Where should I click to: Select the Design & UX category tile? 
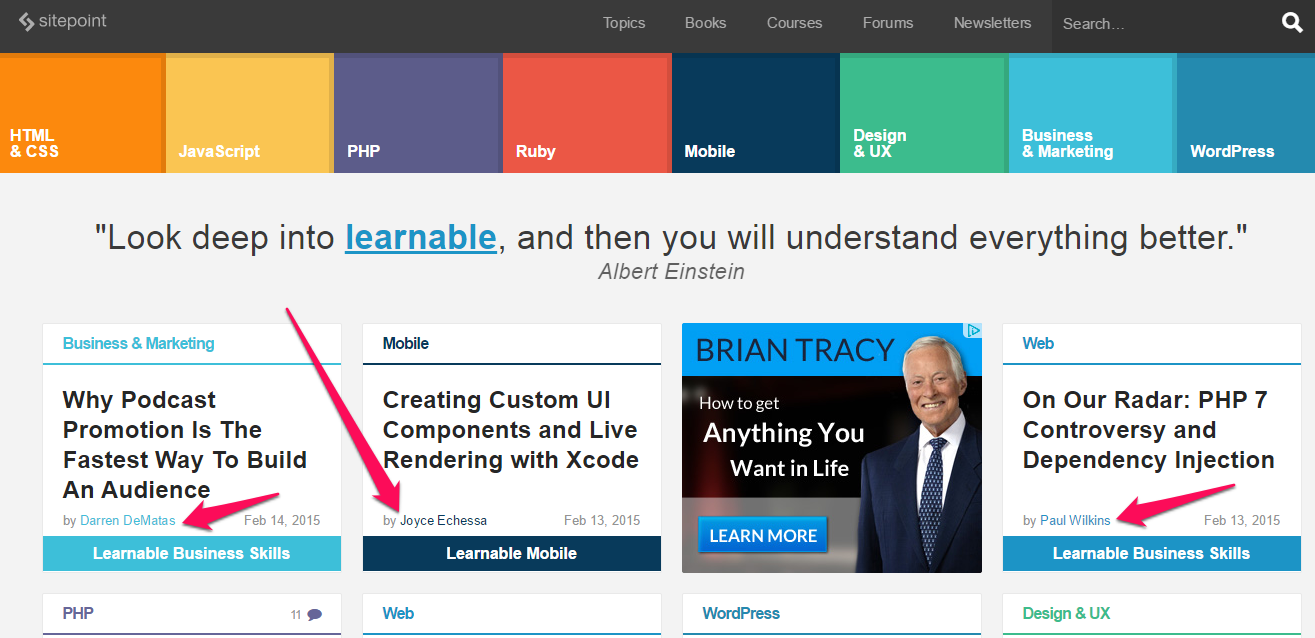(x=924, y=114)
